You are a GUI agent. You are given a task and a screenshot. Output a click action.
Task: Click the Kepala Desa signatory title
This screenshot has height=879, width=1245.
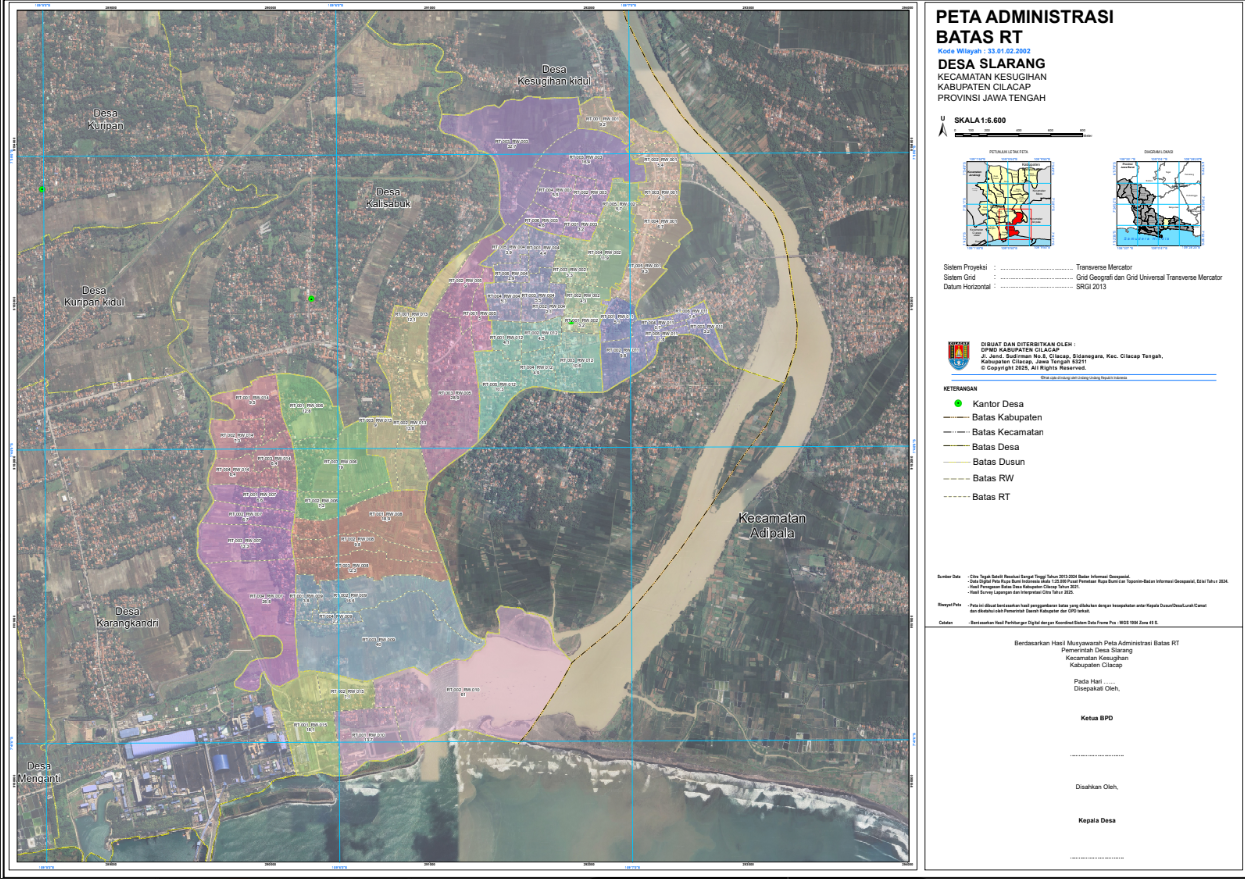1096,821
